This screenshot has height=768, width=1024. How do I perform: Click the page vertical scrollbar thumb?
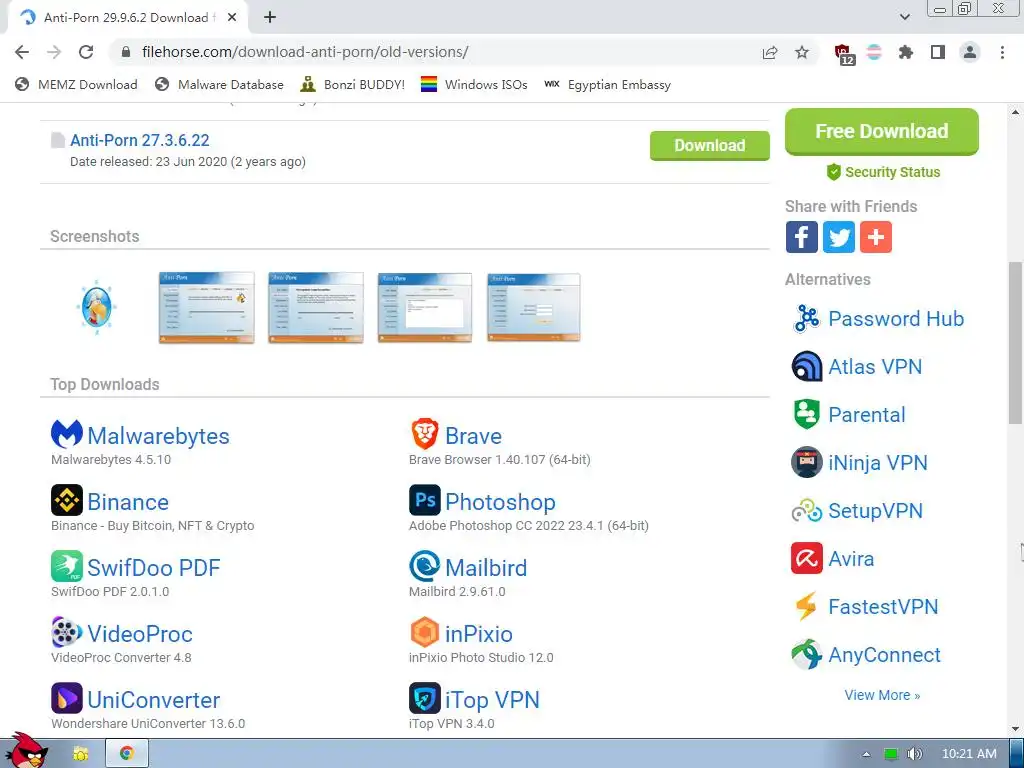[x=1016, y=343]
